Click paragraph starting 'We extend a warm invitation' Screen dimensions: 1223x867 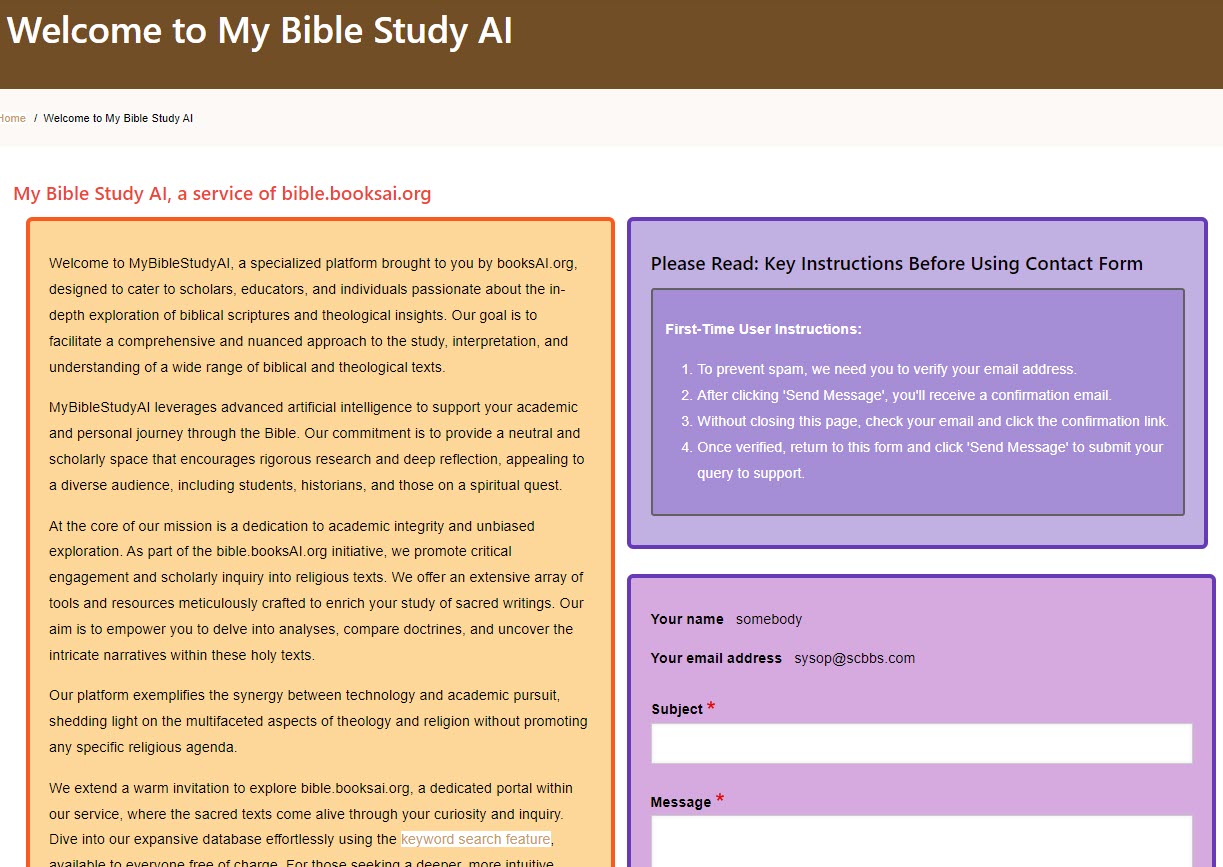pyautogui.click(x=312, y=824)
